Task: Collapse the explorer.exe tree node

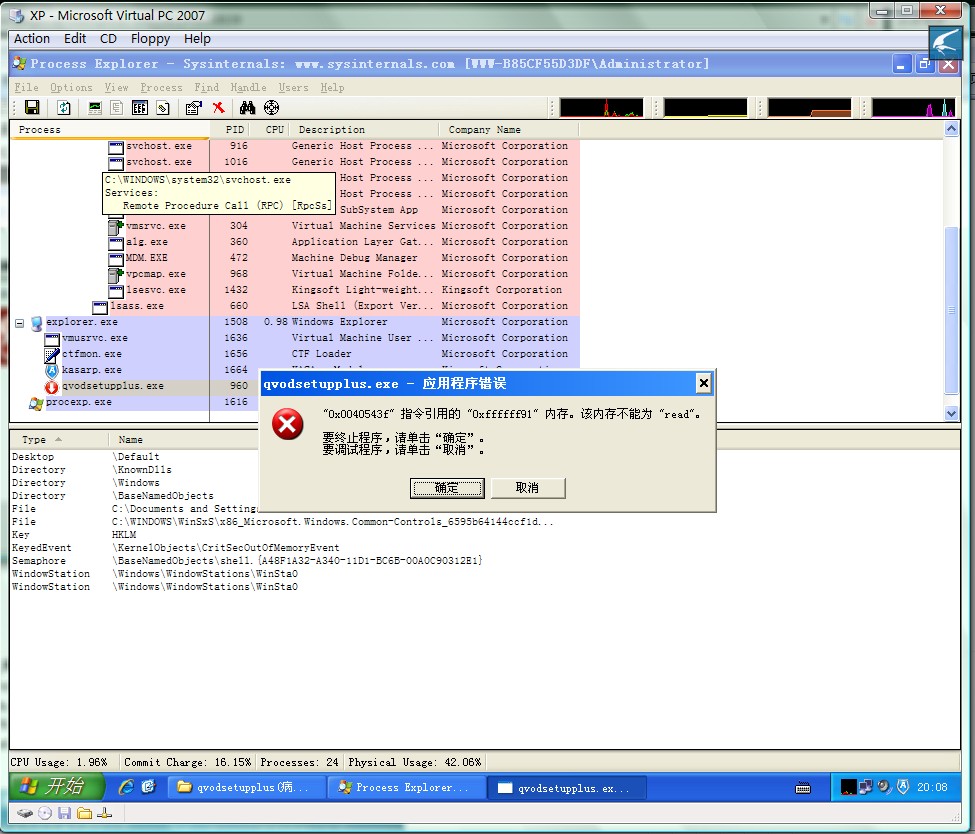Action: 19,323
